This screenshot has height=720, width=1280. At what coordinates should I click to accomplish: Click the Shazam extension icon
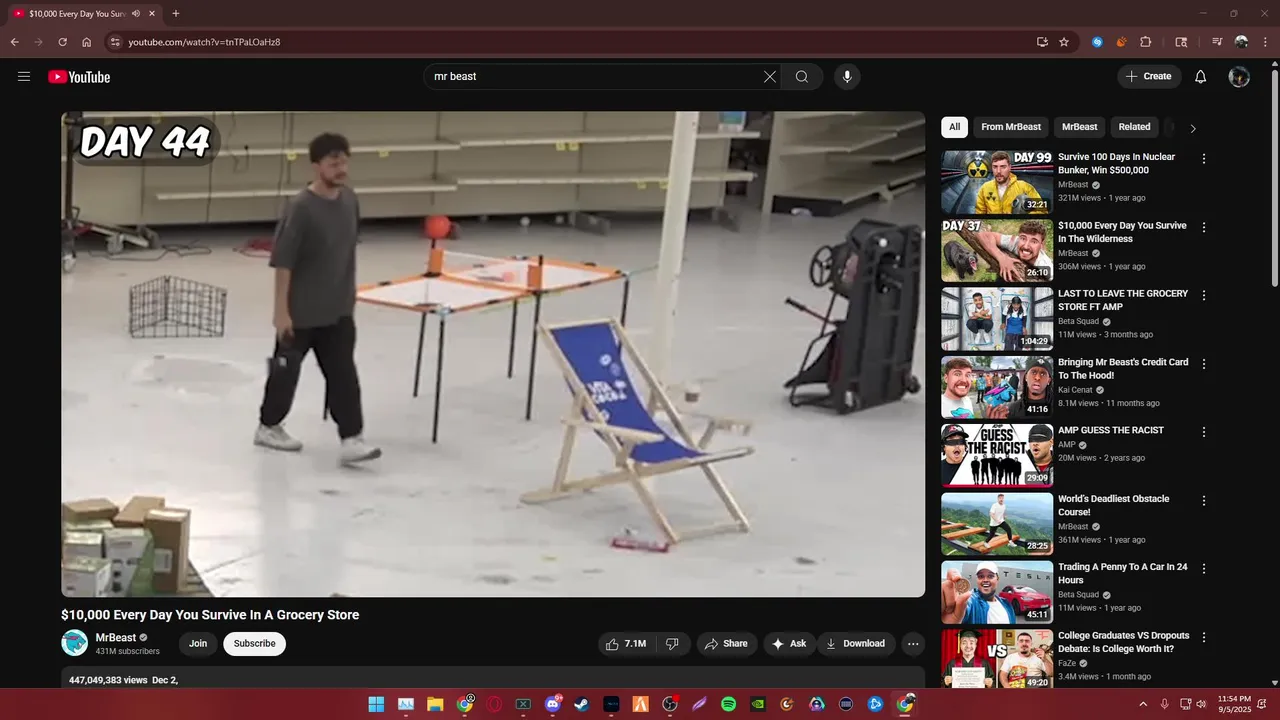pos(1097,42)
